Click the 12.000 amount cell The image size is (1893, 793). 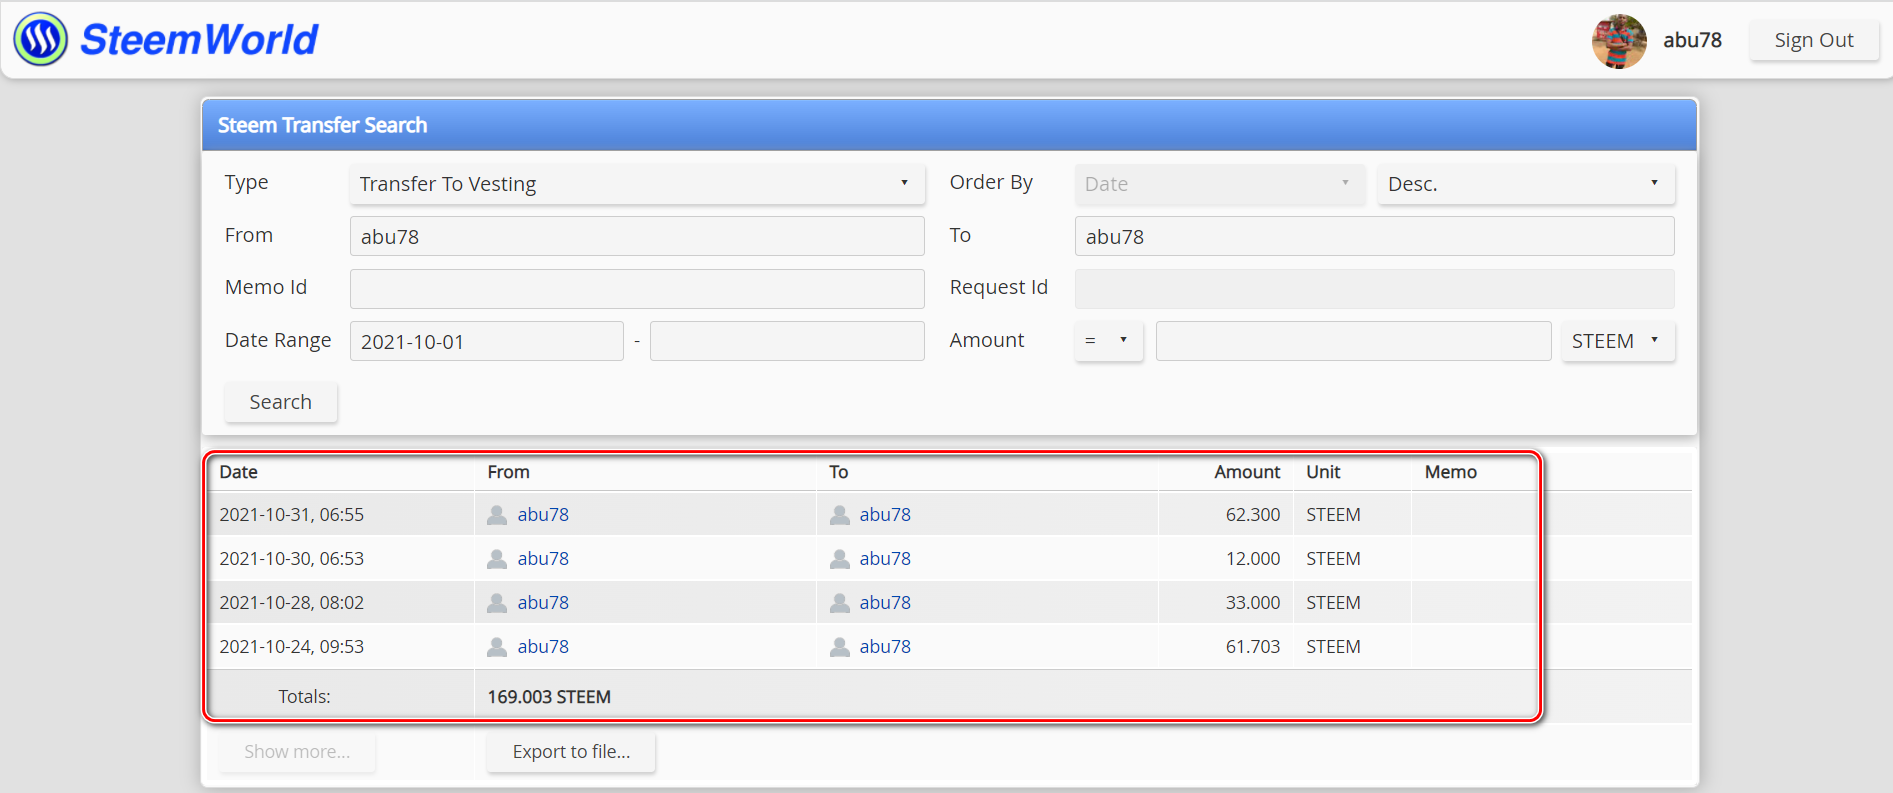point(1253,559)
